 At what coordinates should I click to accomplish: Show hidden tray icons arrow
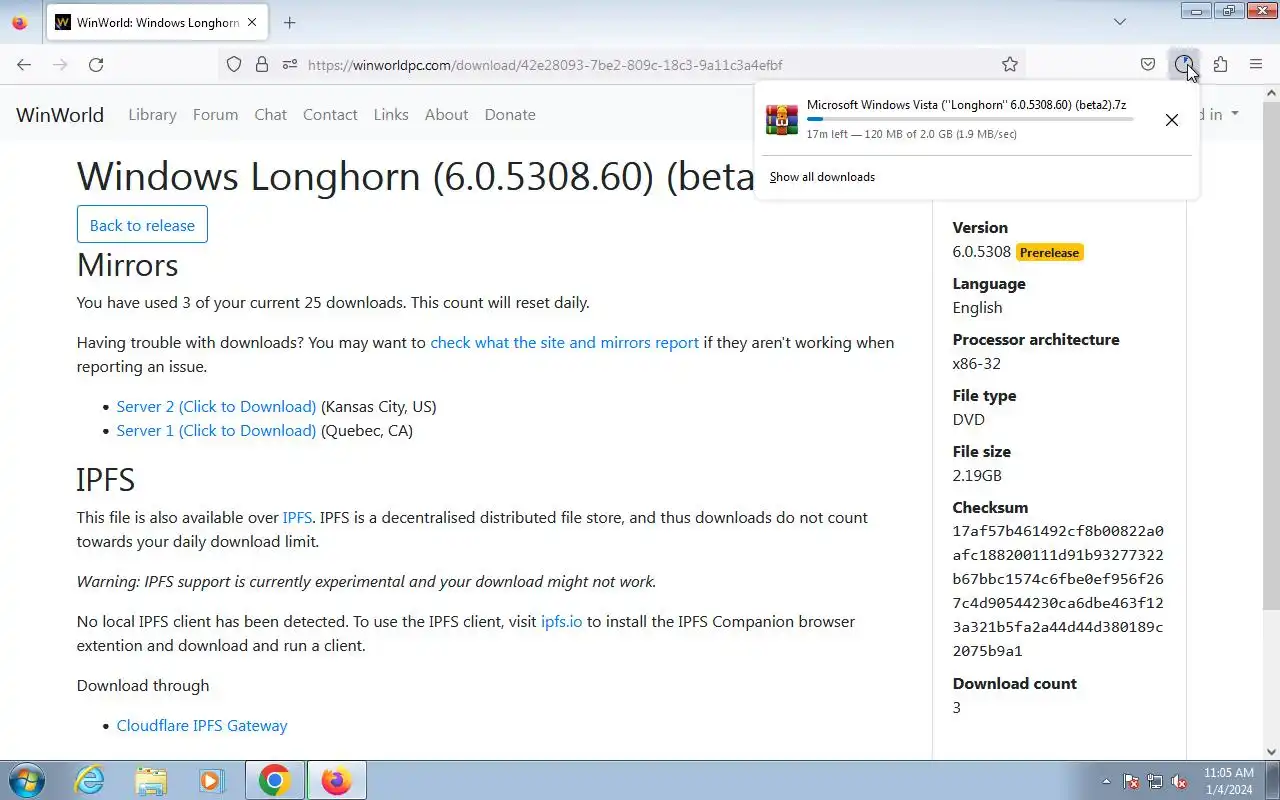click(1106, 781)
